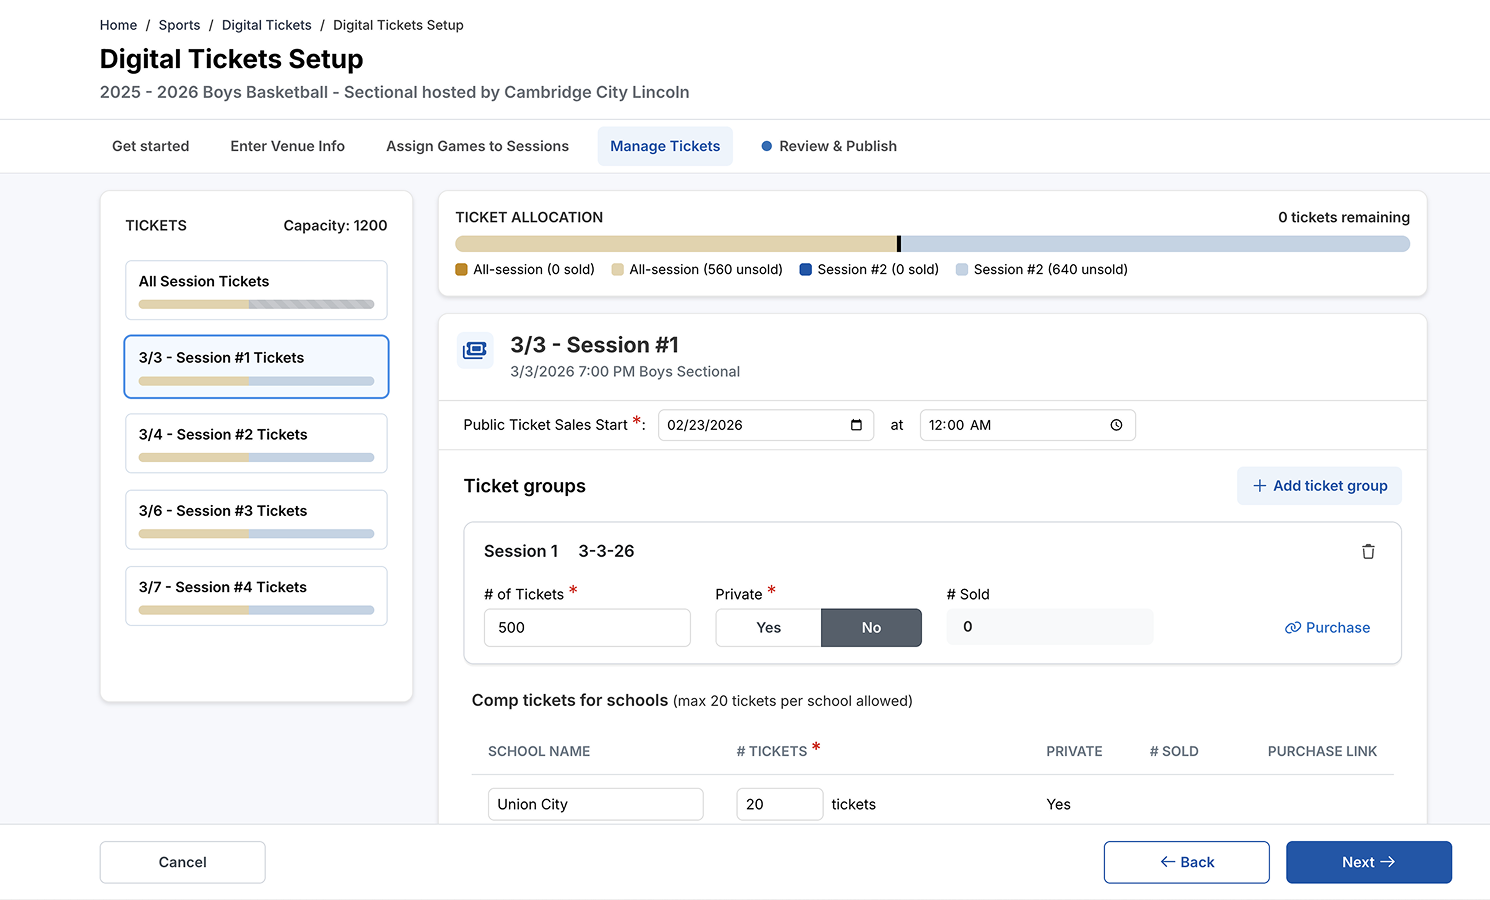This screenshot has width=1490, height=900.
Task: Switch to Enter Venue Info tab
Action: click(x=287, y=146)
